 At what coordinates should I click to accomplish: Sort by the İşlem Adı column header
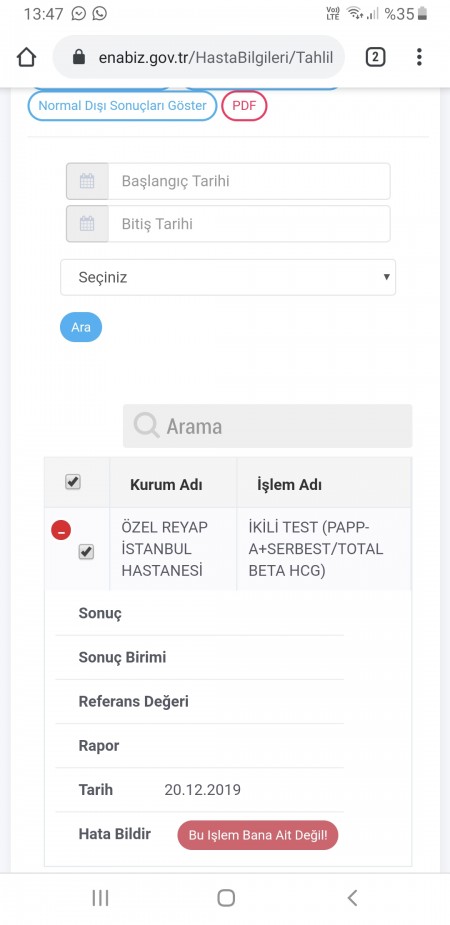[x=289, y=485]
